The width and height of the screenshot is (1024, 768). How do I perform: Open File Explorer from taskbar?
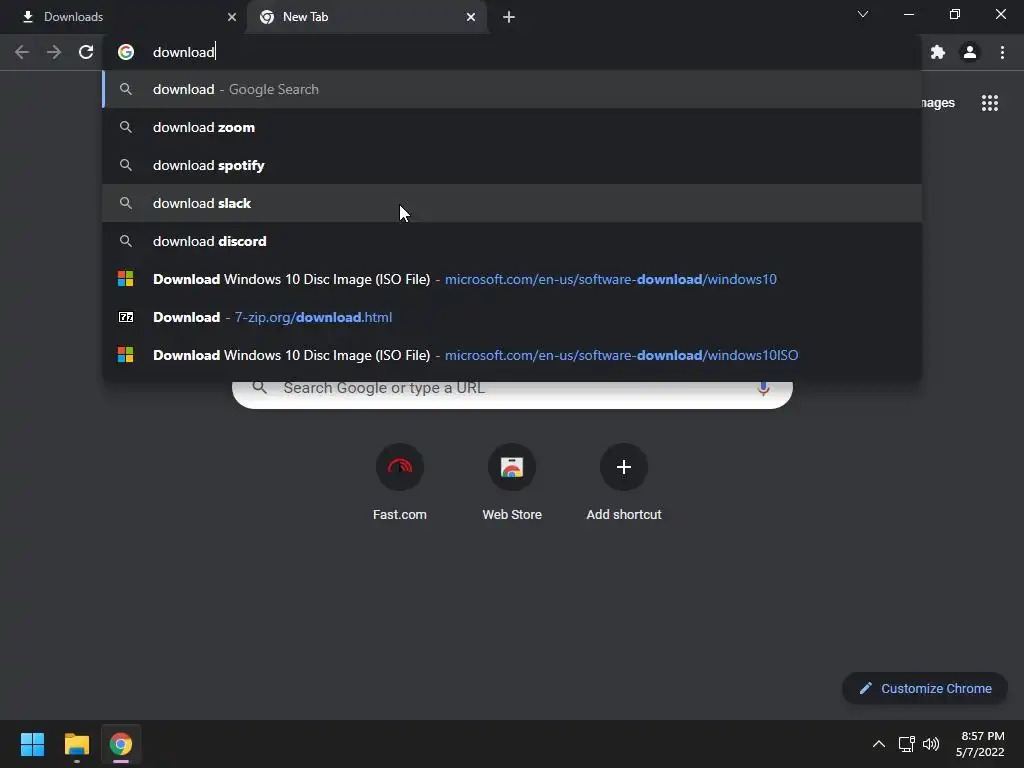76,744
